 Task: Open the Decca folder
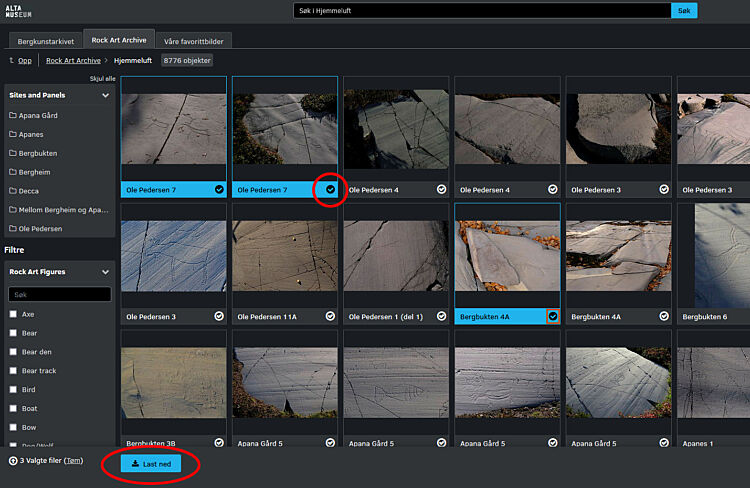tap(24, 191)
